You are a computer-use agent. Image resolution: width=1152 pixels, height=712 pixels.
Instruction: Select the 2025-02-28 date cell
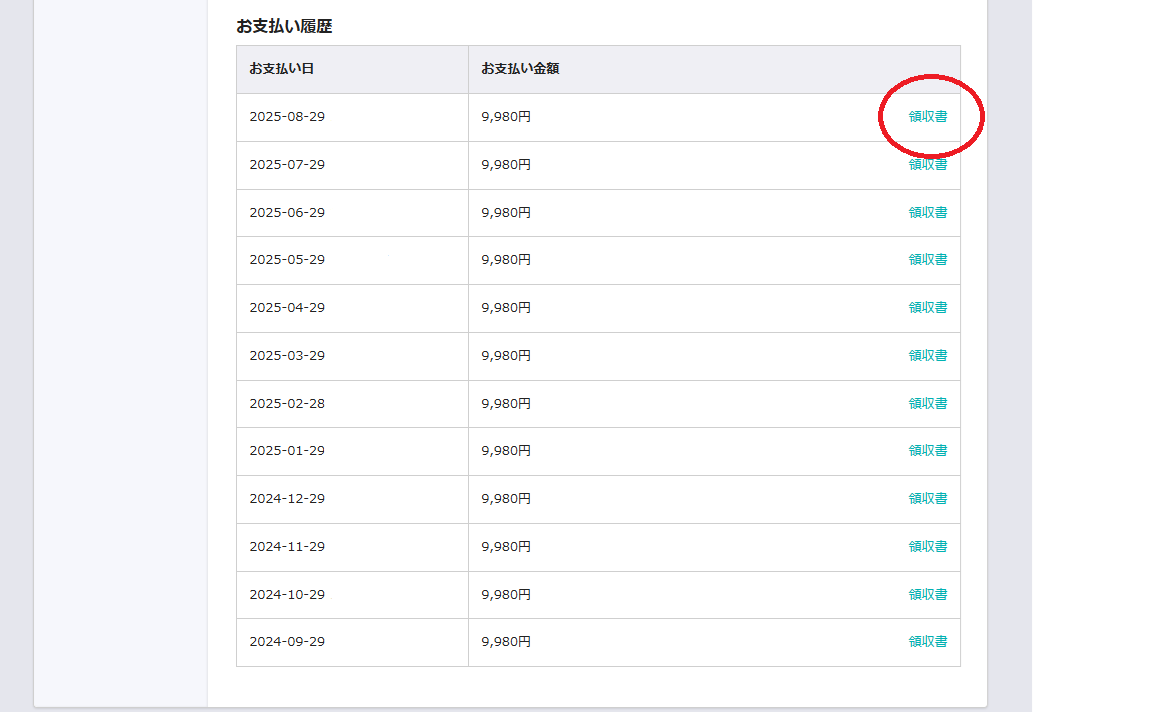point(287,404)
